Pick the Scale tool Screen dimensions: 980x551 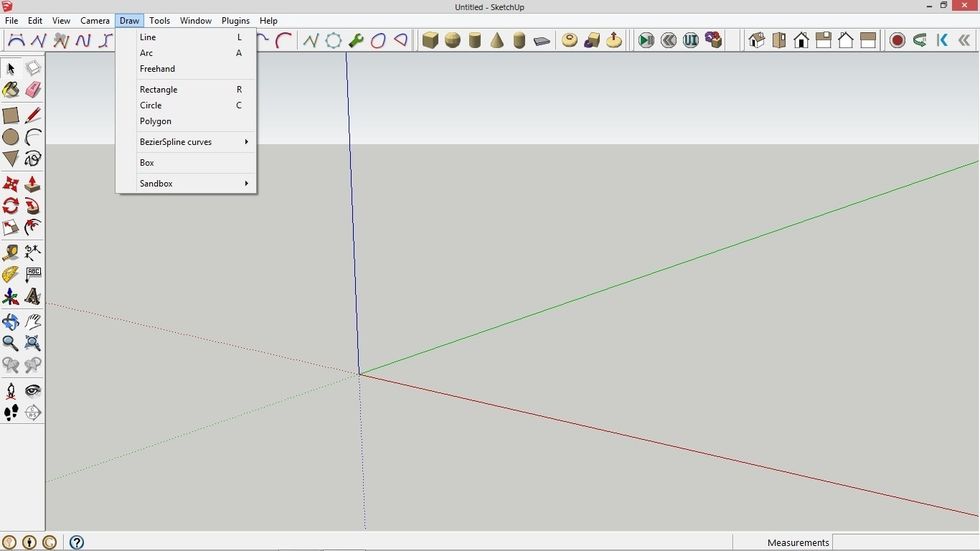[11, 227]
